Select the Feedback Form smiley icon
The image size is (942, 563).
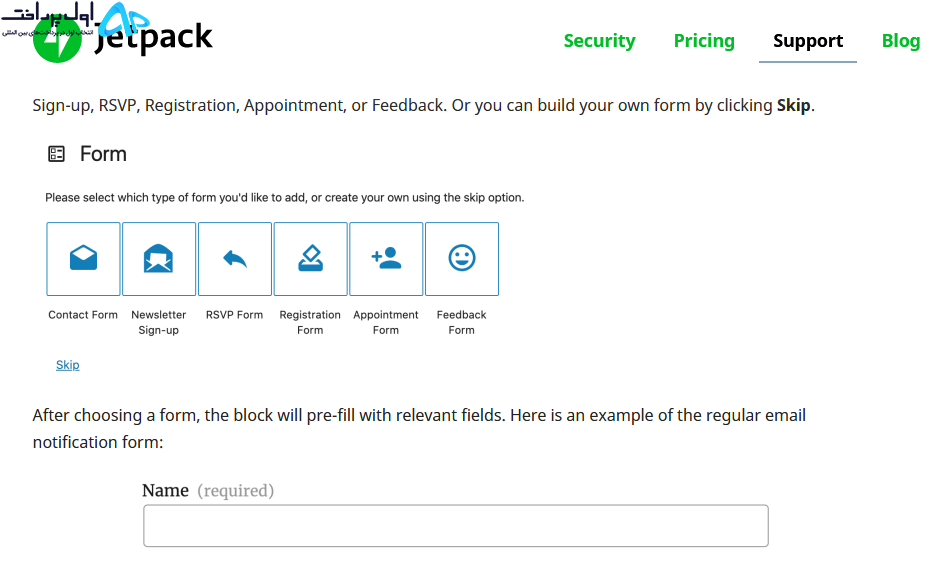(x=462, y=258)
